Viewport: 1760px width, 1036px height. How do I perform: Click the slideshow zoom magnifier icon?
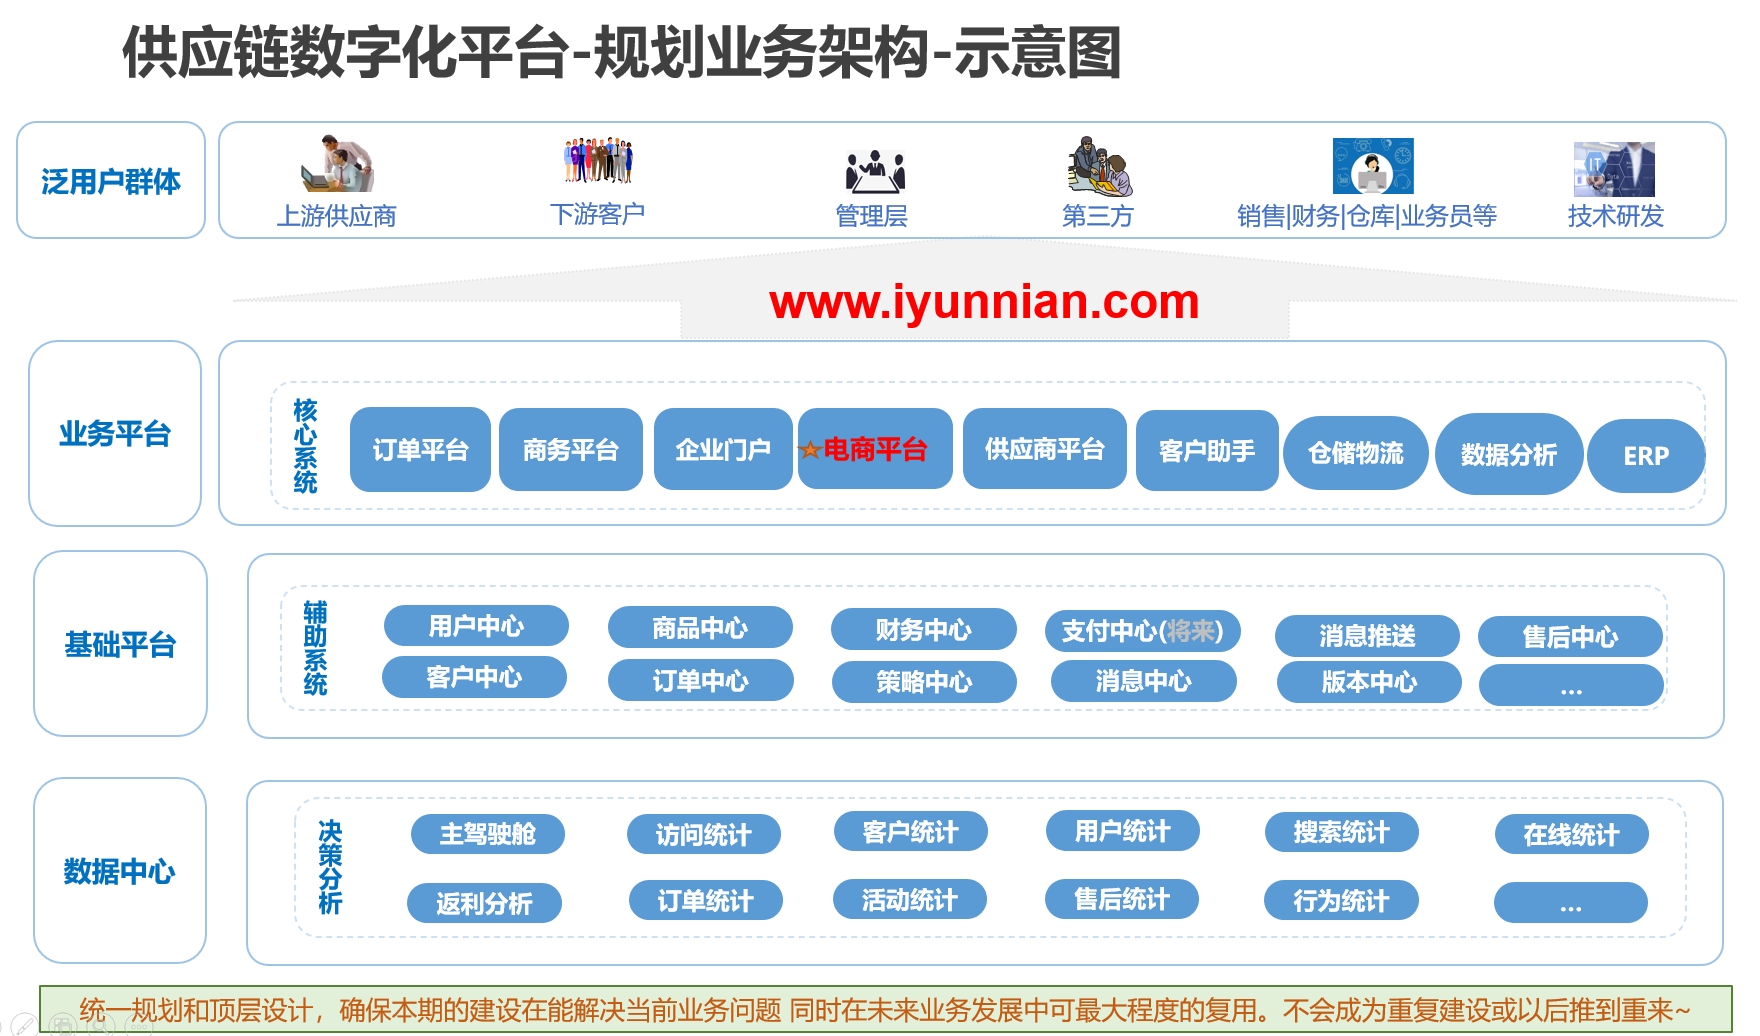coord(100,1025)
